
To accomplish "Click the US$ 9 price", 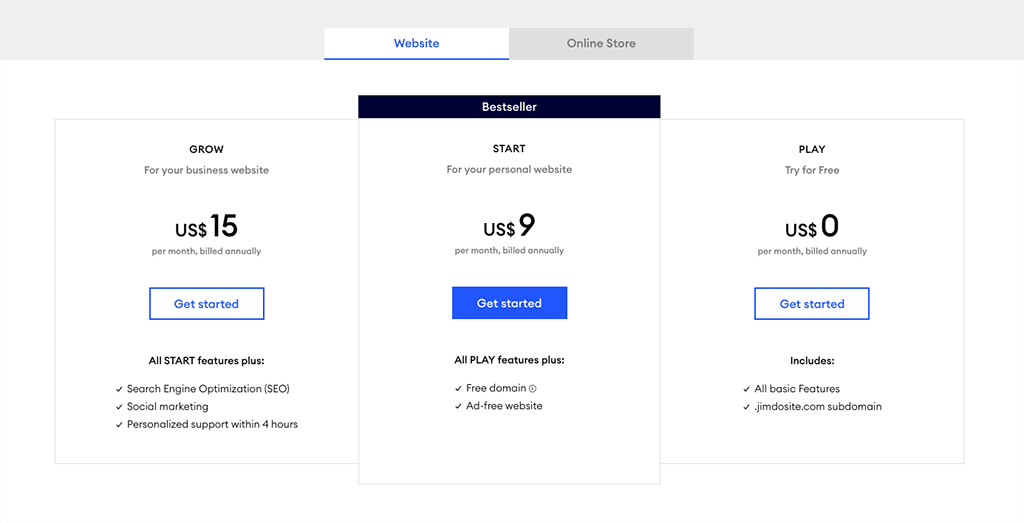I will pos(509,226).
